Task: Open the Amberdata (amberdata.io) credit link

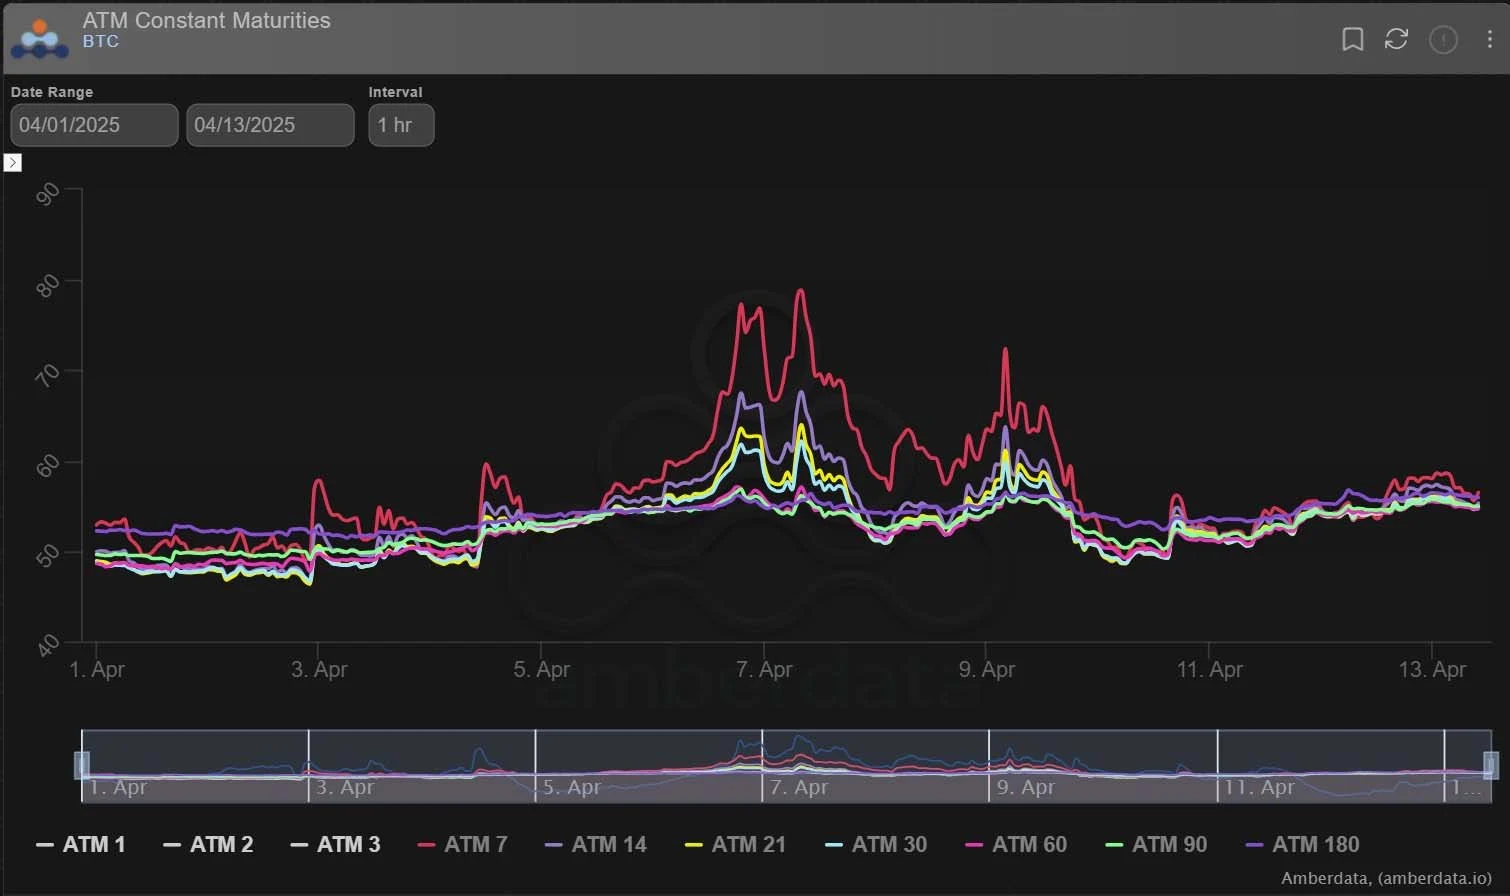Action: click(x=1386, y=879)
